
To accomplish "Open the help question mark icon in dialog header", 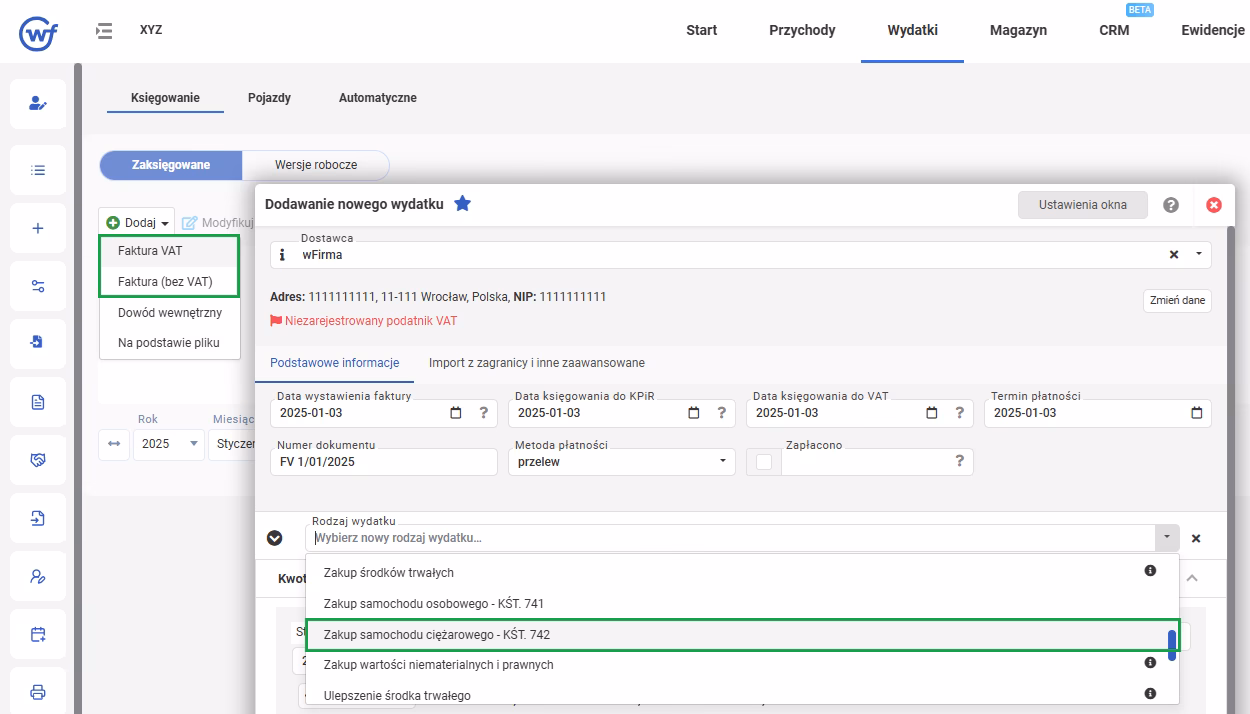I will coord(1171,205).
